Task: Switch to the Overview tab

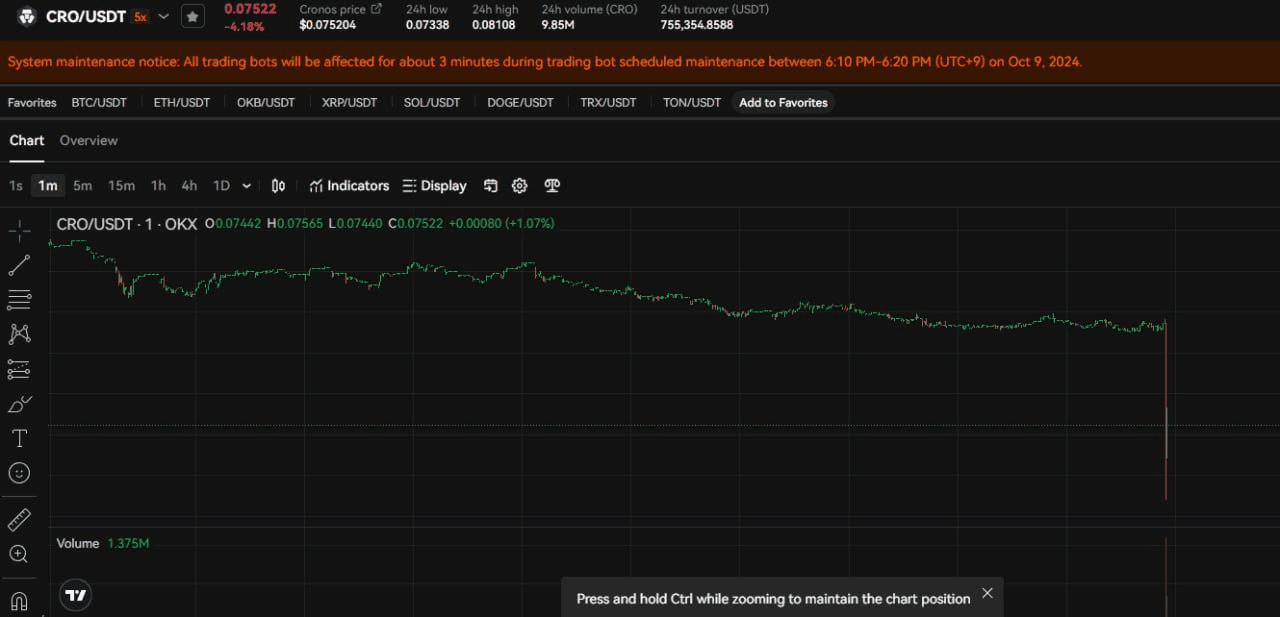Action: [88, 141]
